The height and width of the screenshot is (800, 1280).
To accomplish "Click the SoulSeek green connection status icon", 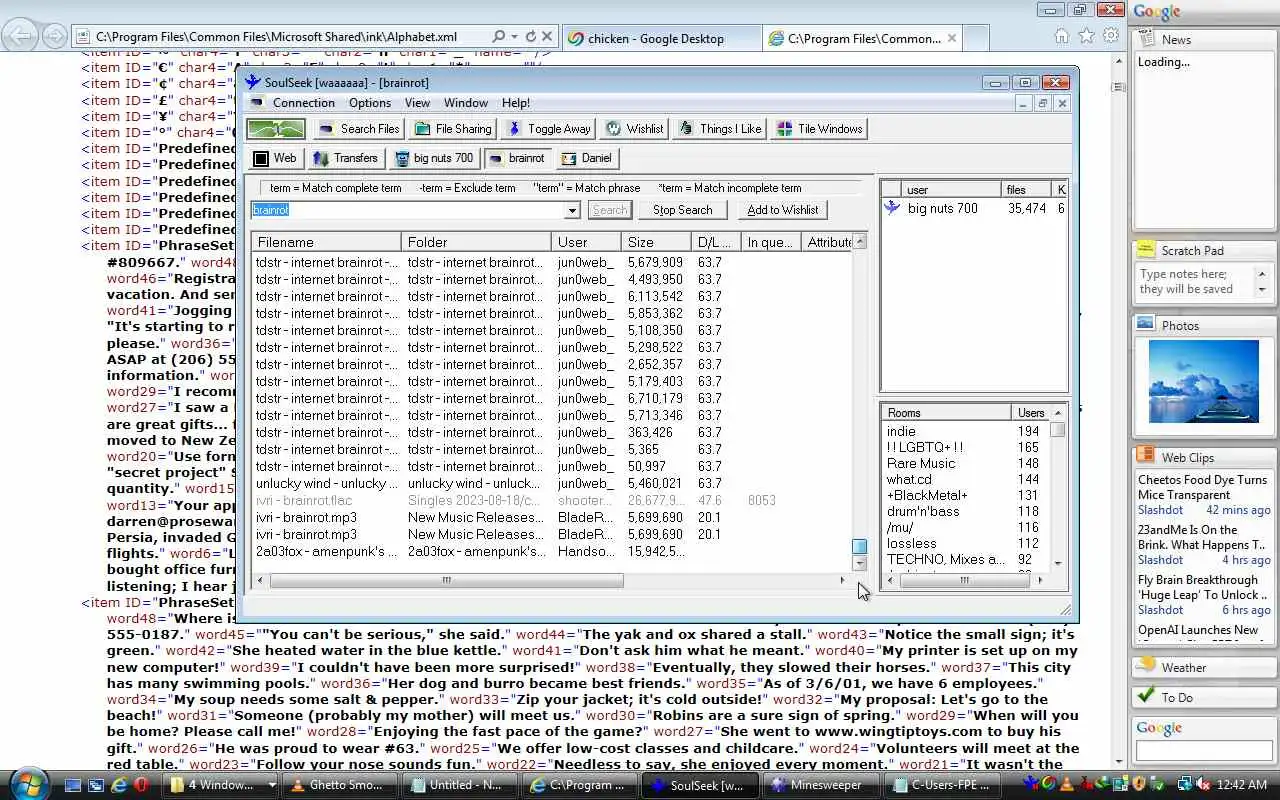I will [x=276, y=129].
